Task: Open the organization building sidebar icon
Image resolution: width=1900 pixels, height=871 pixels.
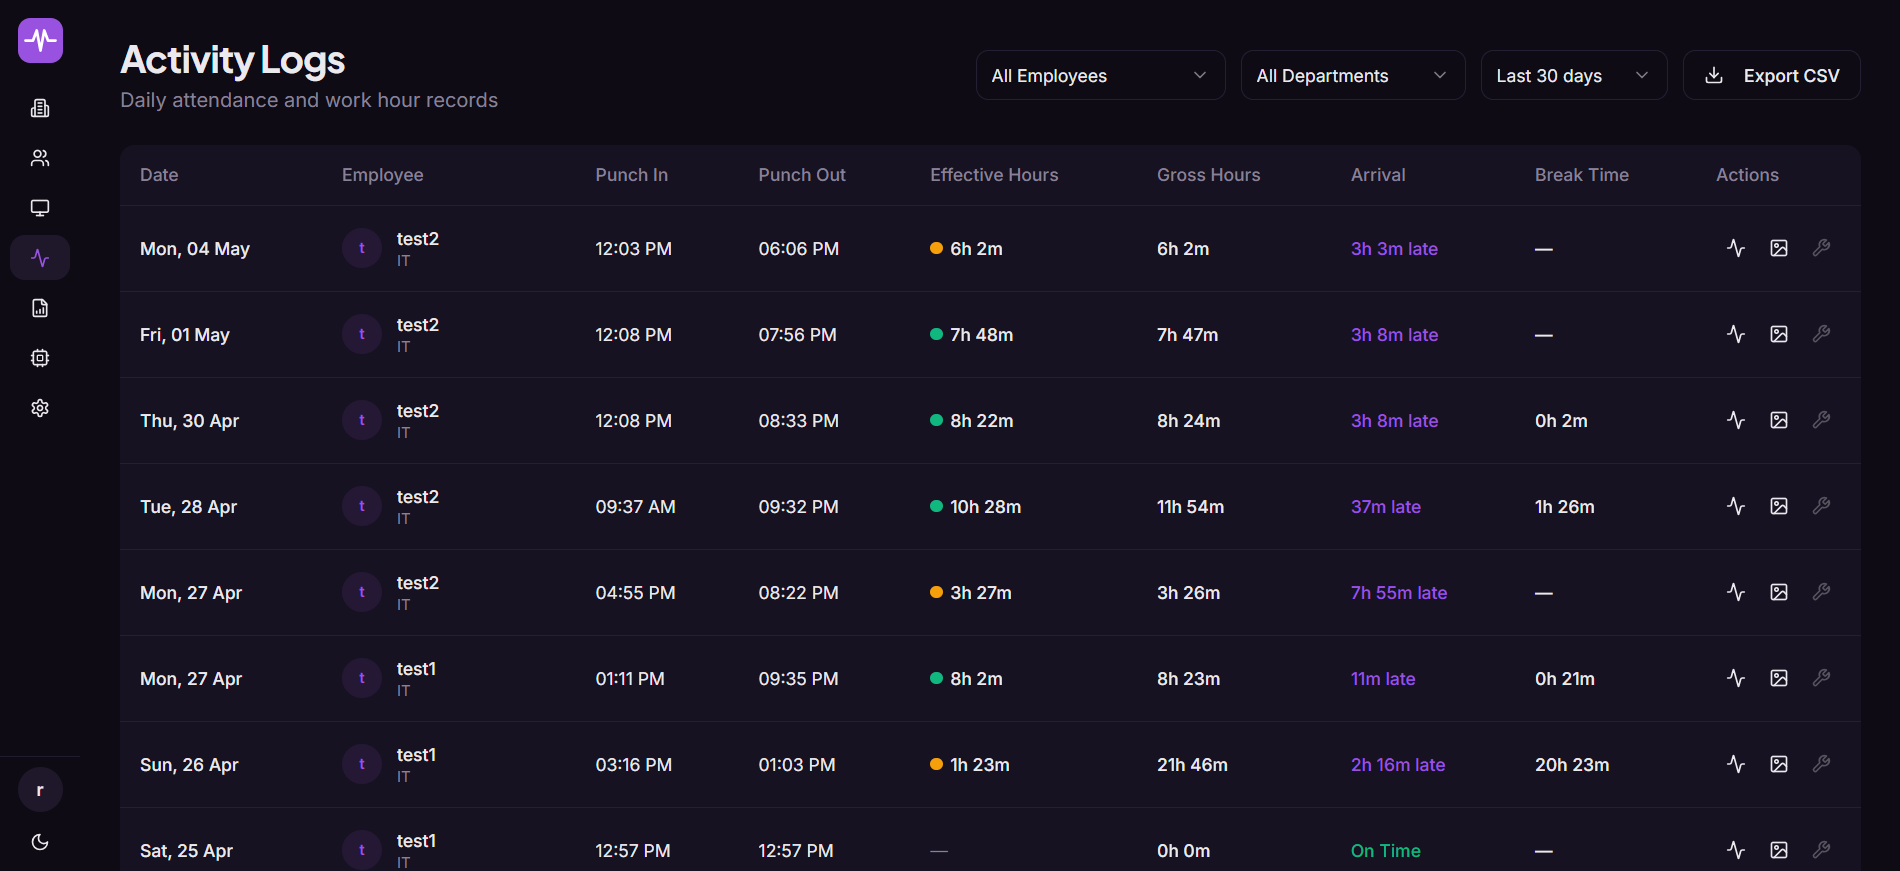Action: click(x=40, y=108)
